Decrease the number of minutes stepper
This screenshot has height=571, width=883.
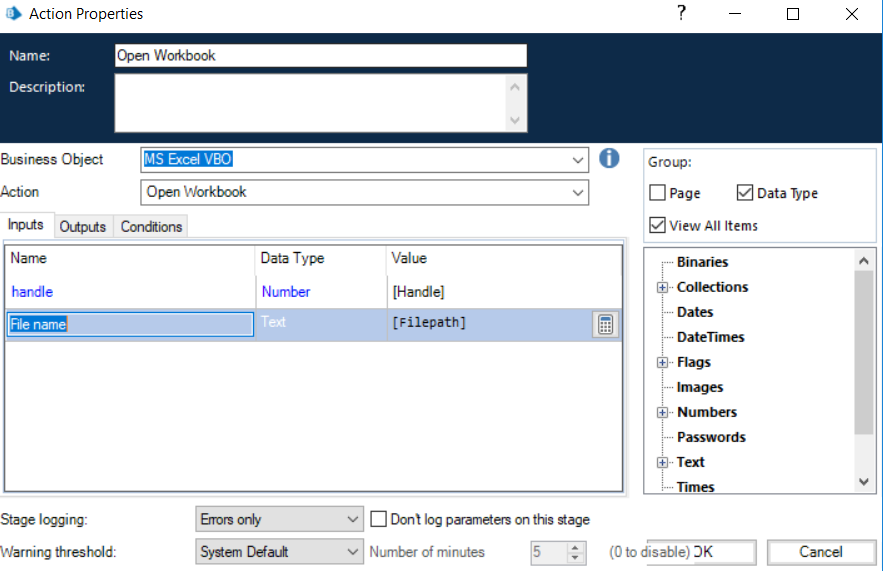pyautogui.click(x=575, y=557)
